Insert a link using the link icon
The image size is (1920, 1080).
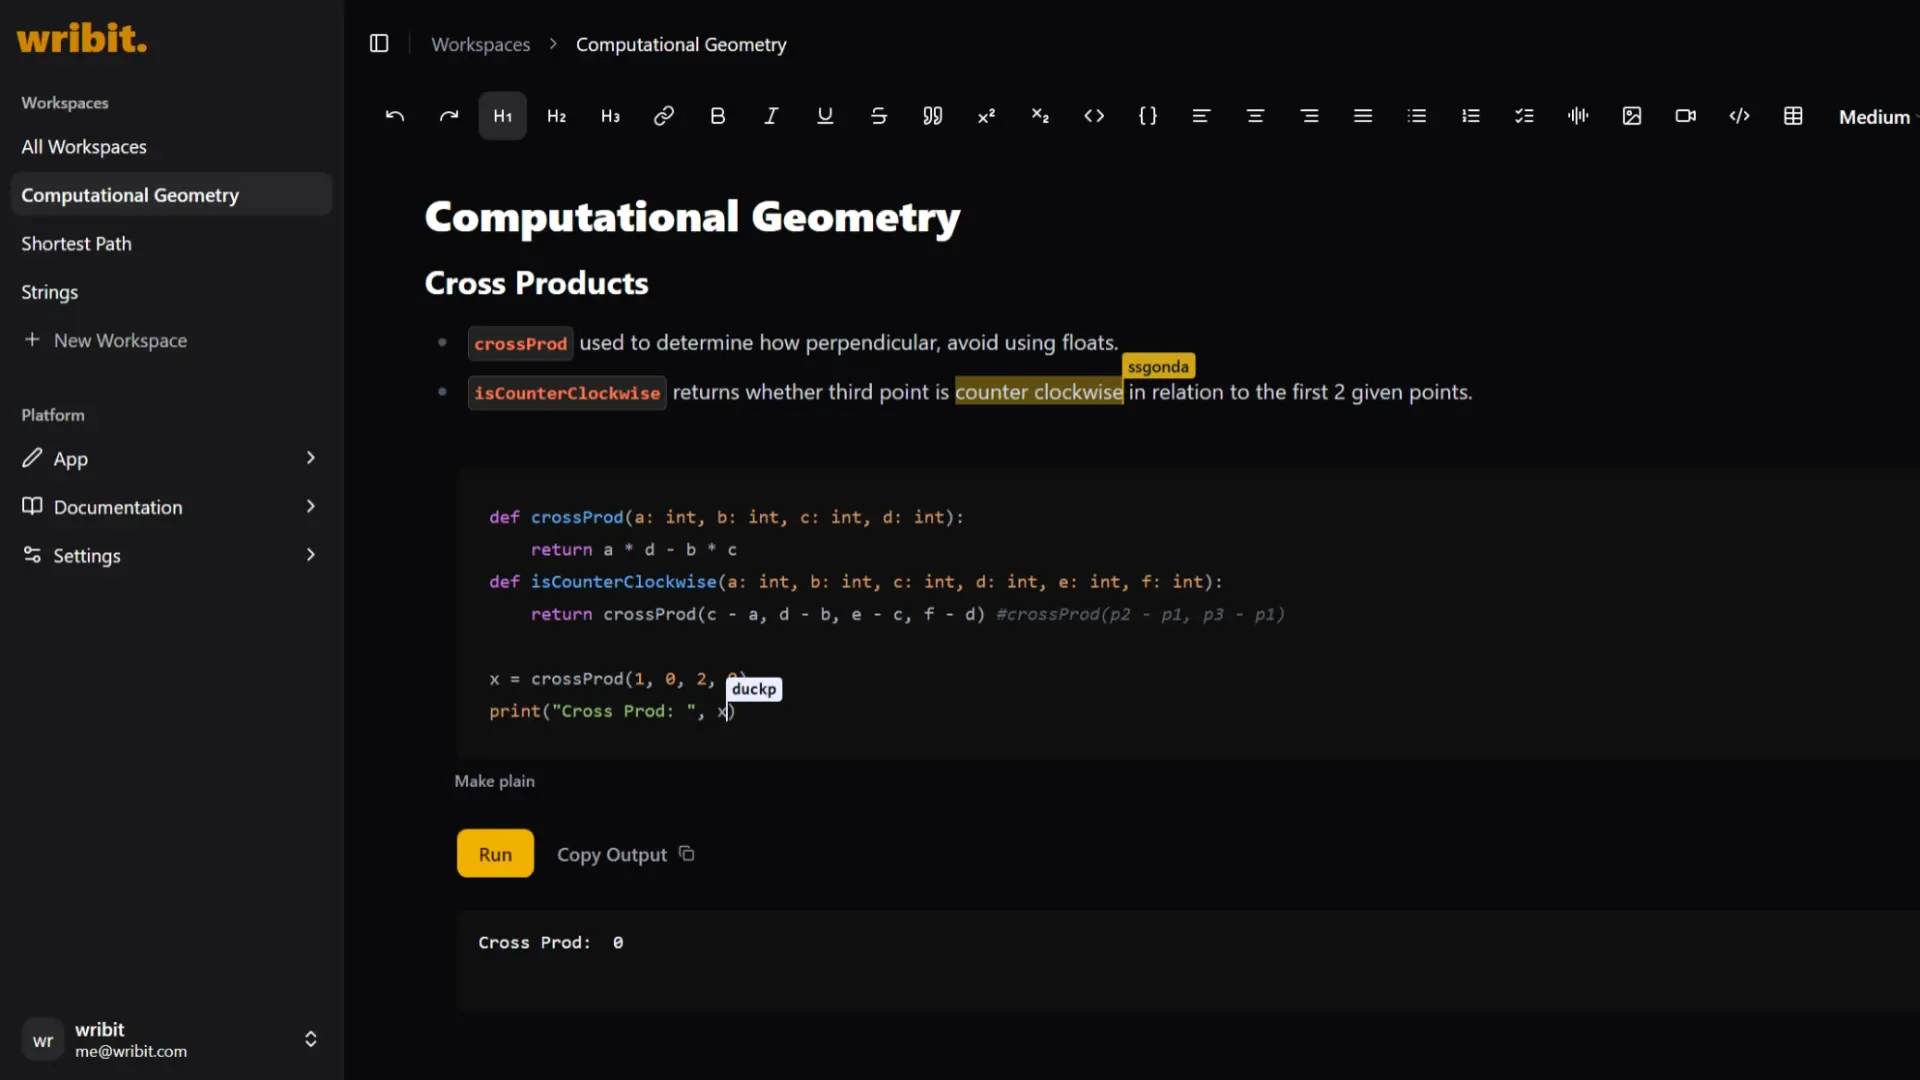663,116
